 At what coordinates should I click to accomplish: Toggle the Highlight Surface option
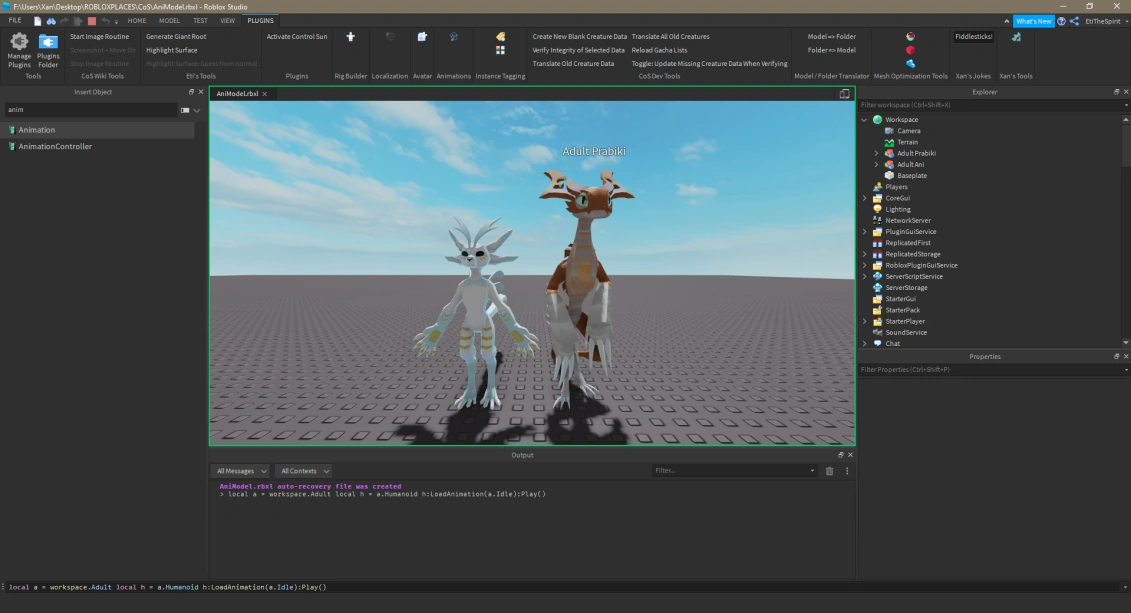[x=171, y=50]
